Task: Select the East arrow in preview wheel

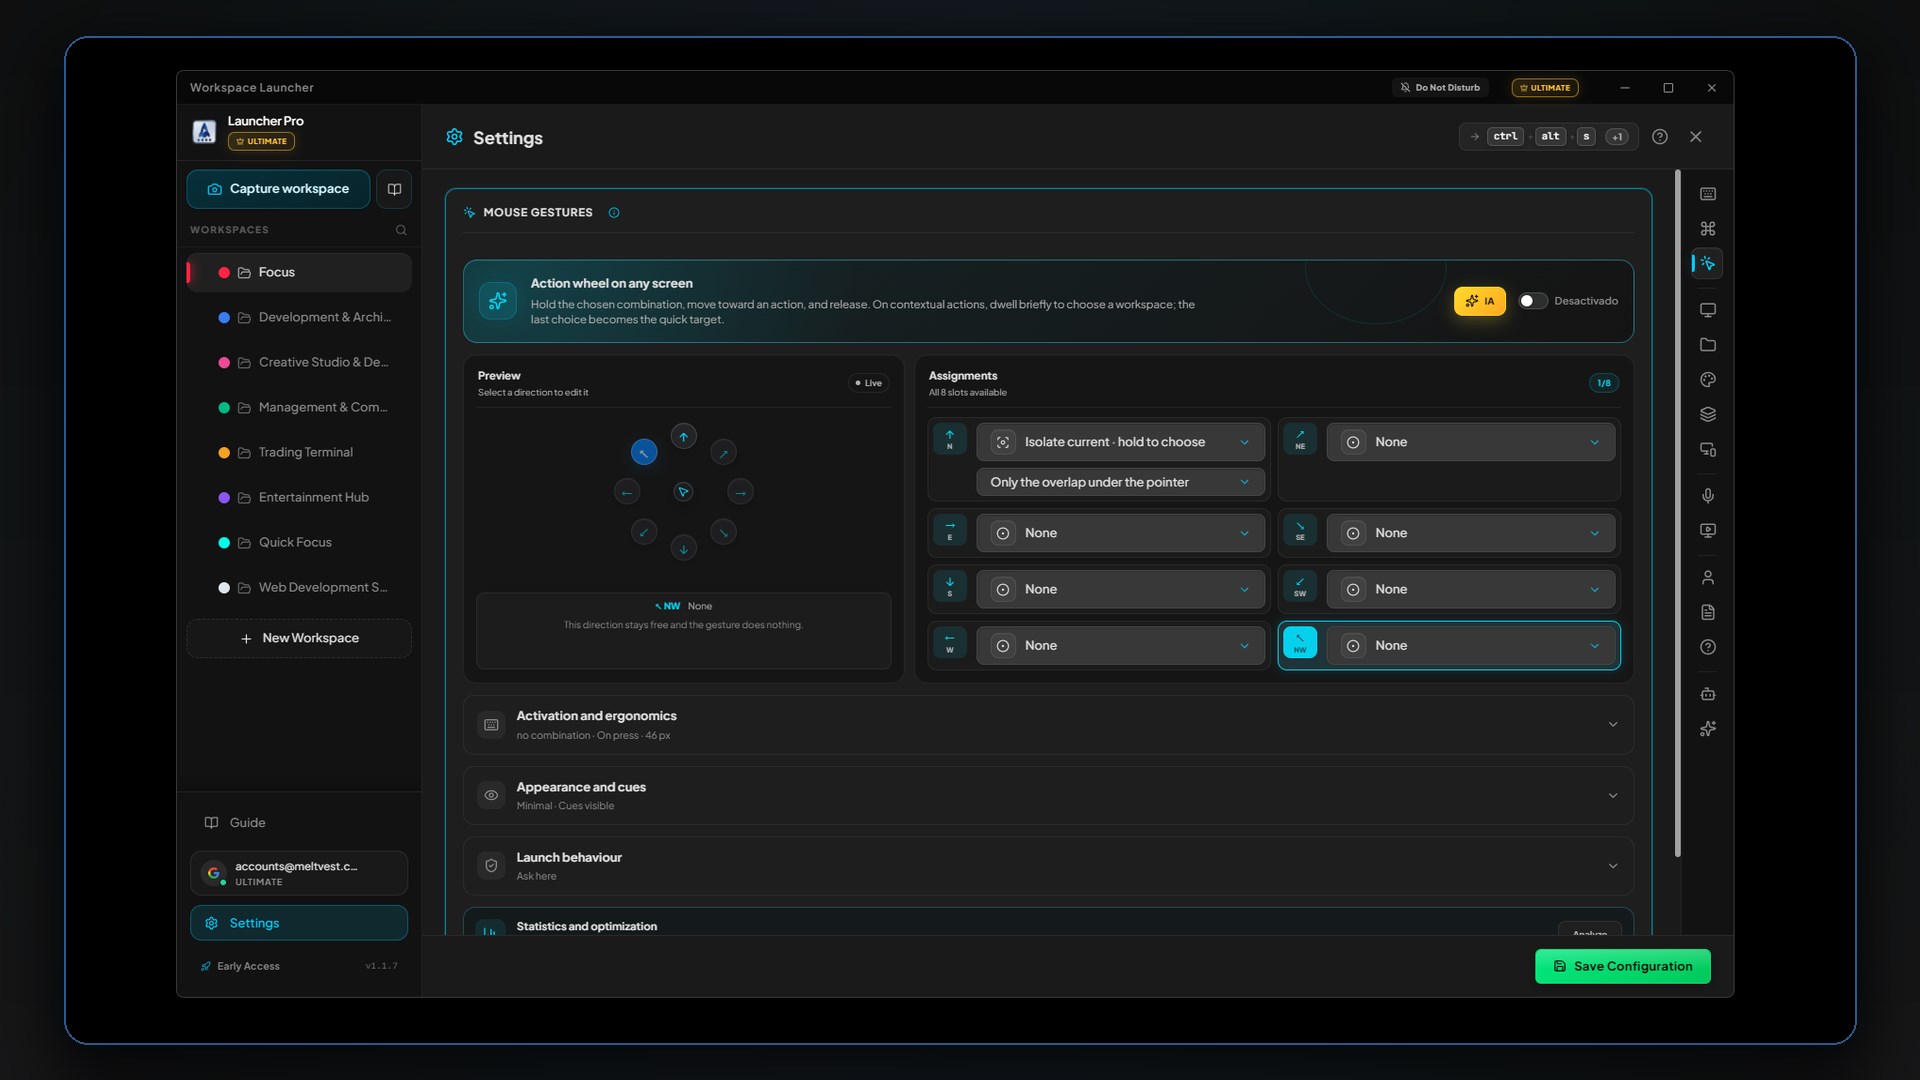Action: coord(740,492)
